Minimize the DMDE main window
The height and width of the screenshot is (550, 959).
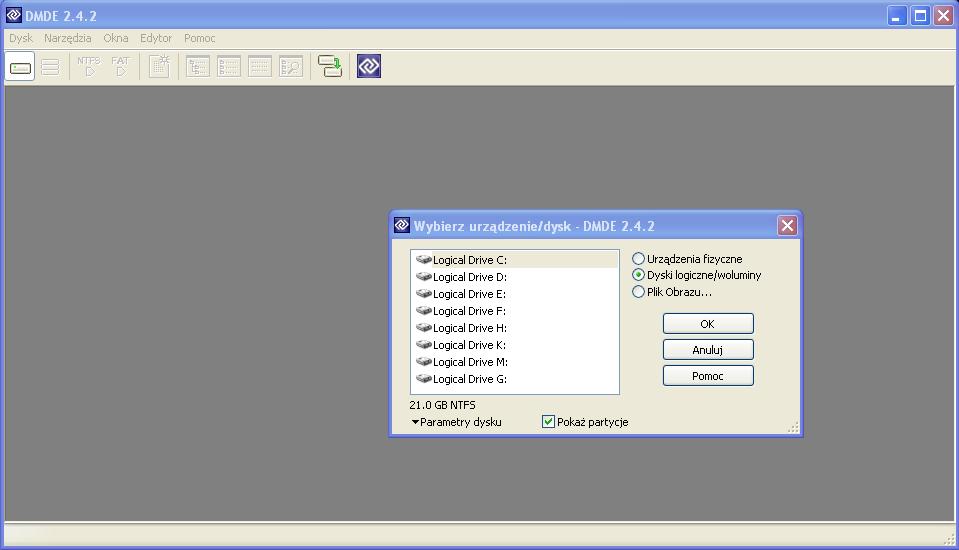click(897, 15)
